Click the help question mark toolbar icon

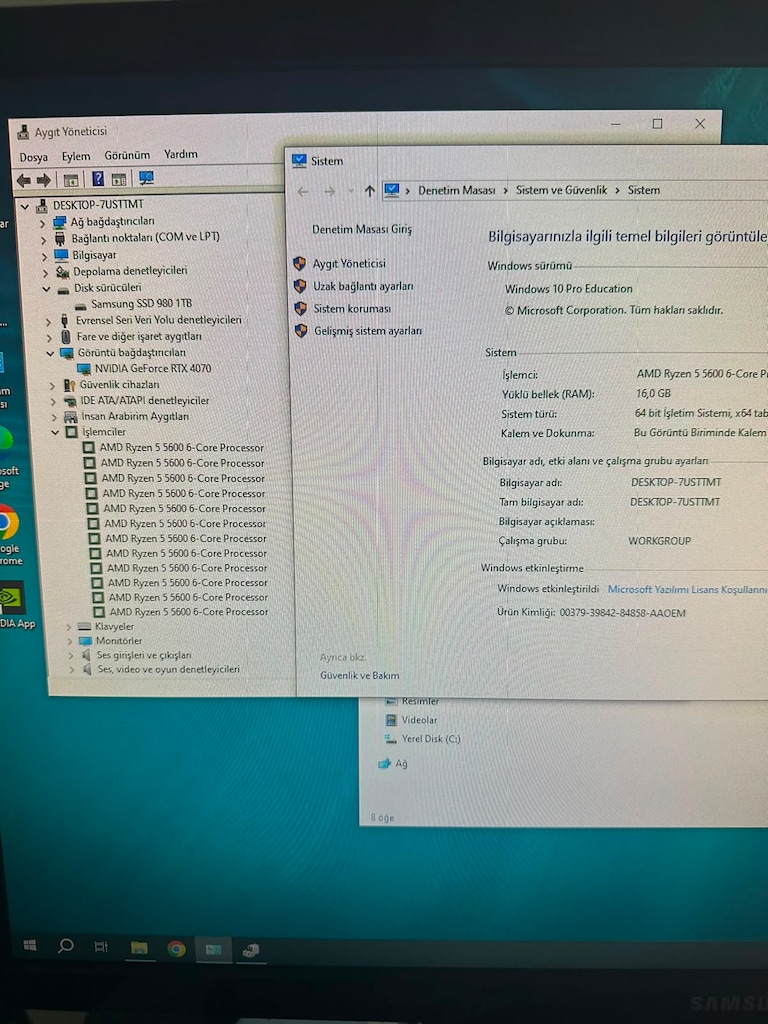coord(98,179)
